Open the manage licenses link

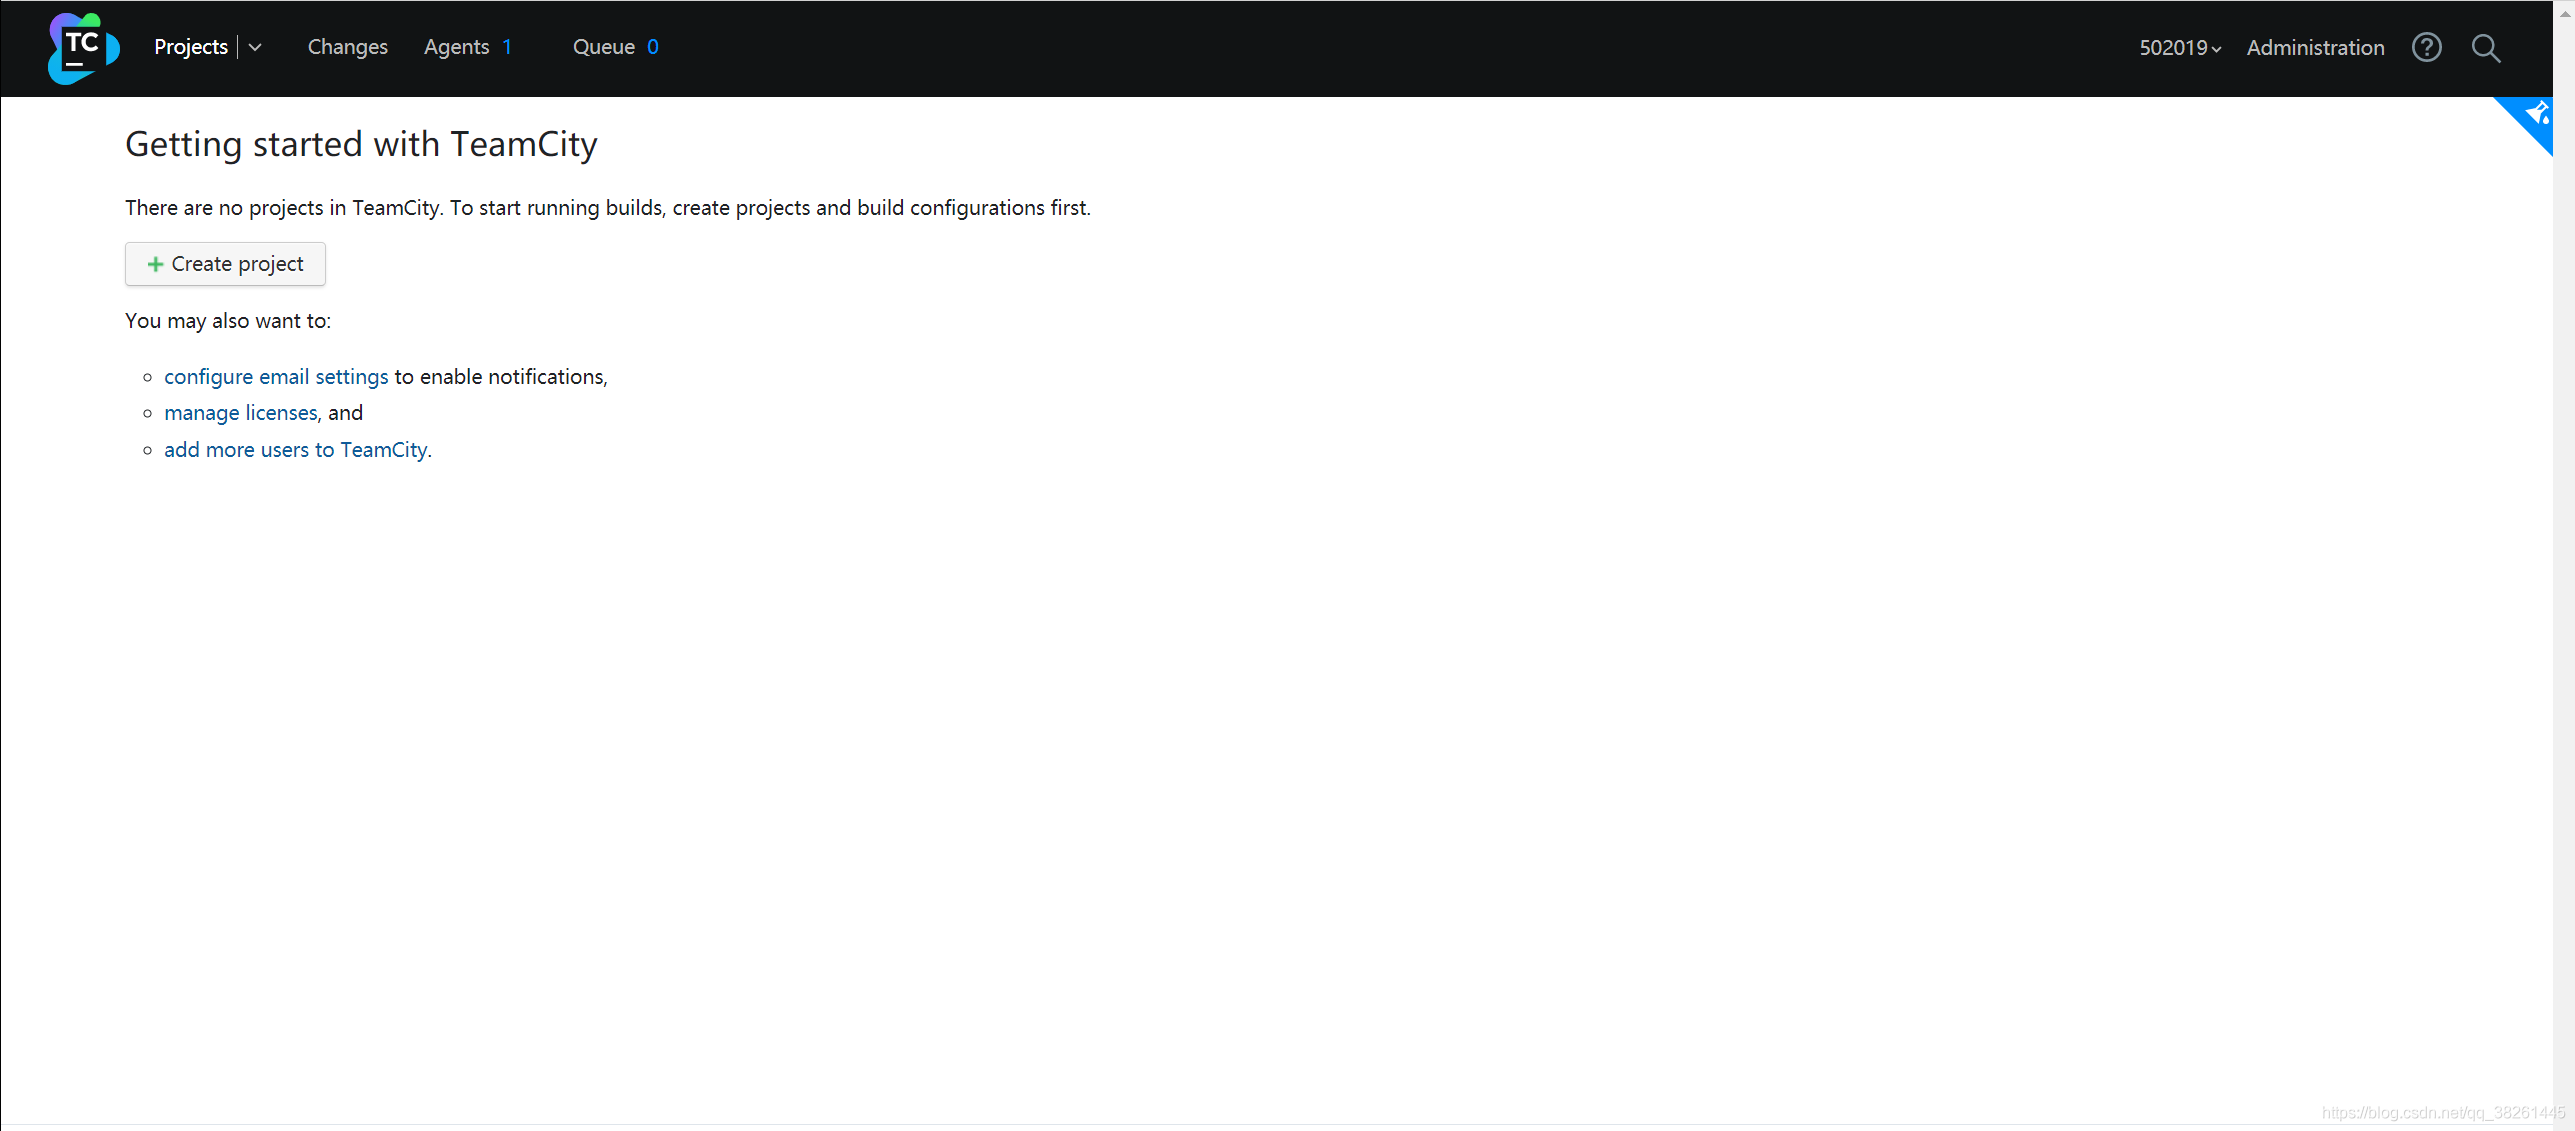click(240, 413)
